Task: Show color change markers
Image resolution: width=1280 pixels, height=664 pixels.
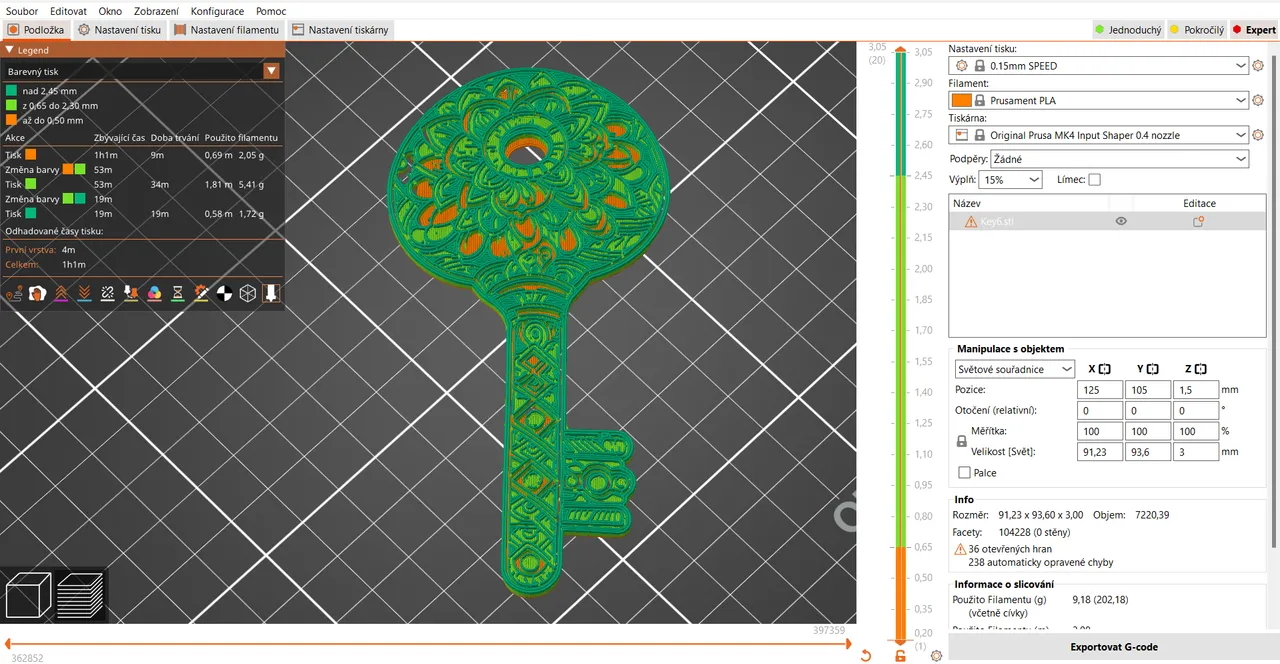Action: point(154,293)
